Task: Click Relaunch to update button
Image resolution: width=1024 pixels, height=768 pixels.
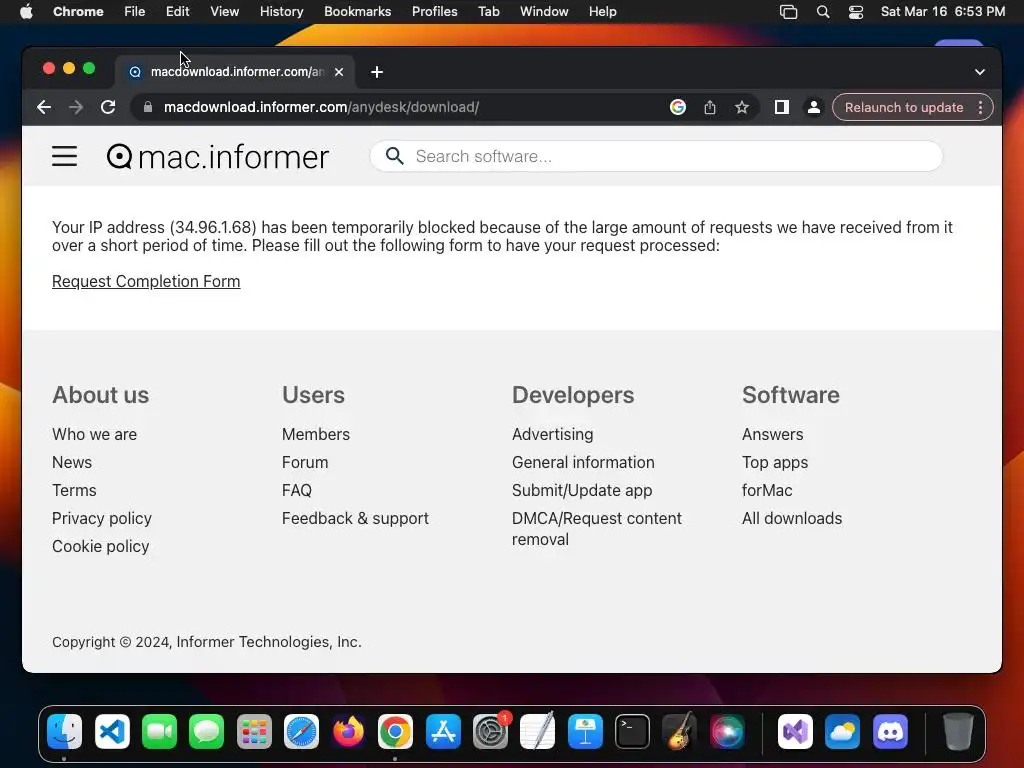Action: point(904,107)
